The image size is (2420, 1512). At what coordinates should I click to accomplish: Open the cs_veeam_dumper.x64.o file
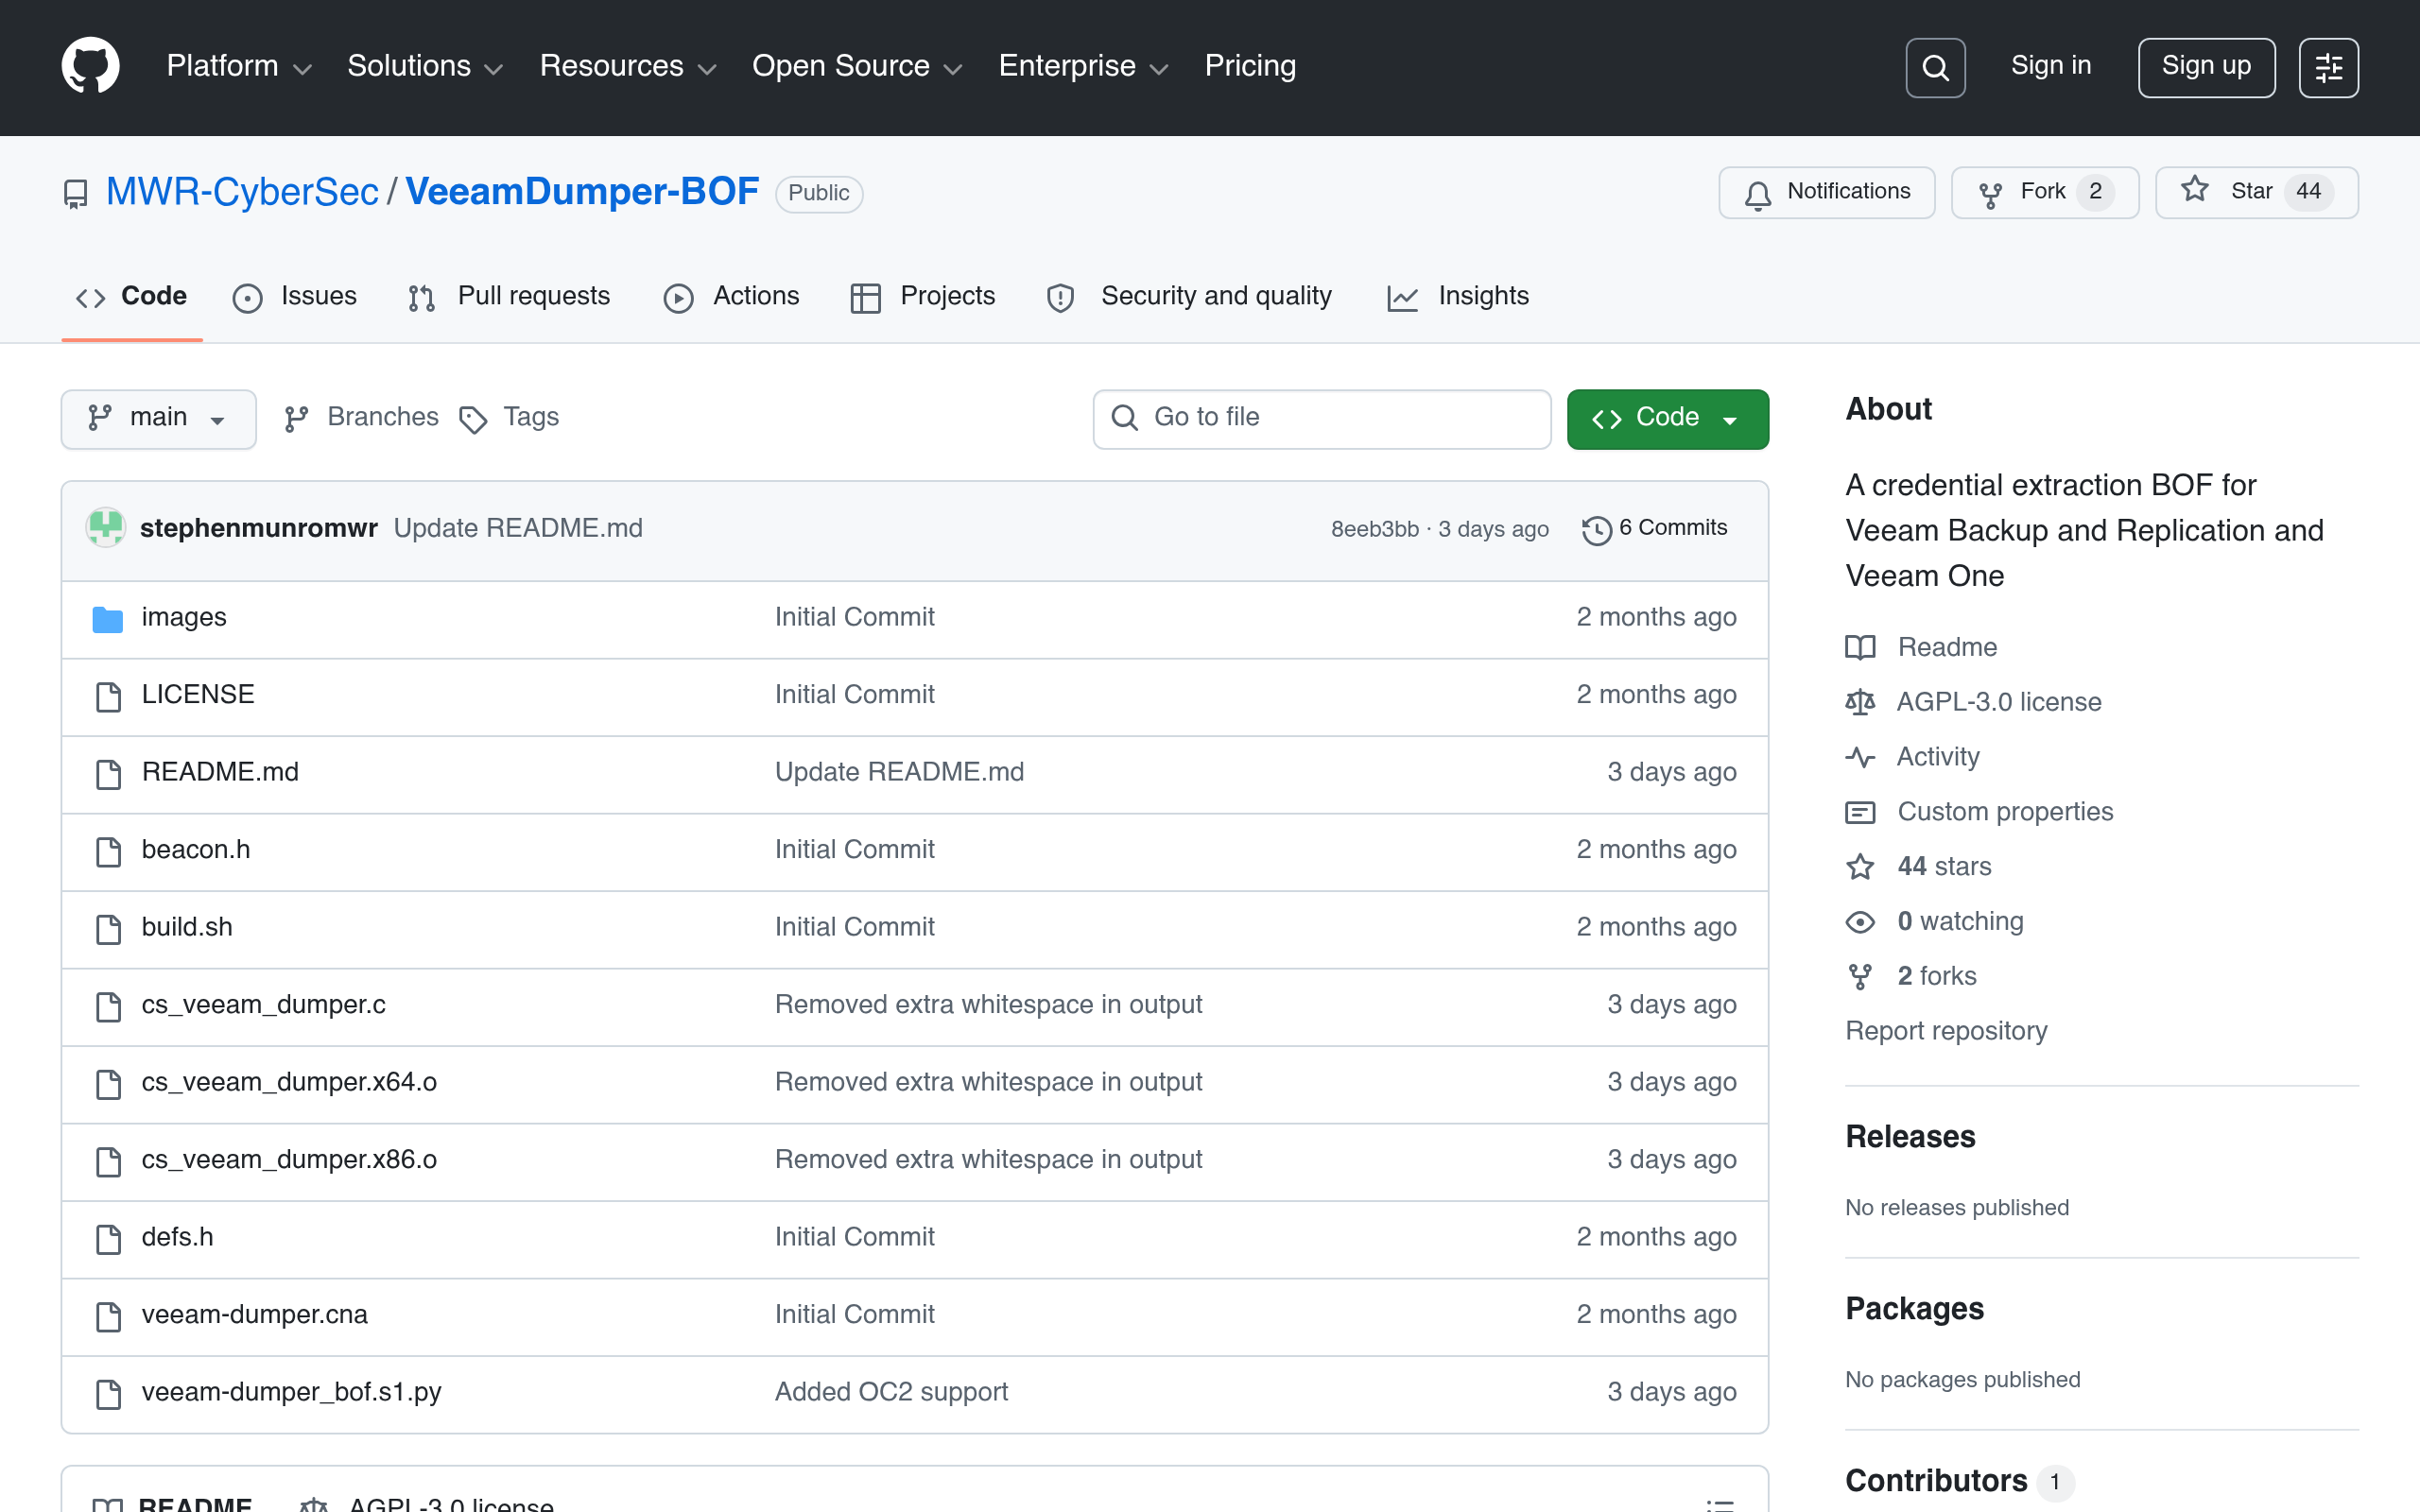click(x=289, y=1083)
